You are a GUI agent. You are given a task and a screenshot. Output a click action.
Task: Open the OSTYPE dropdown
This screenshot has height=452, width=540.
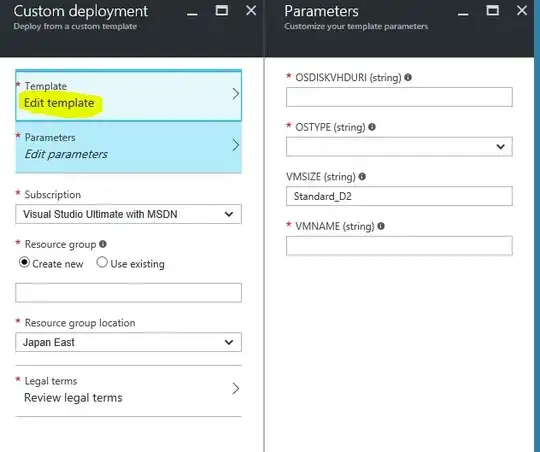[399, 146]
